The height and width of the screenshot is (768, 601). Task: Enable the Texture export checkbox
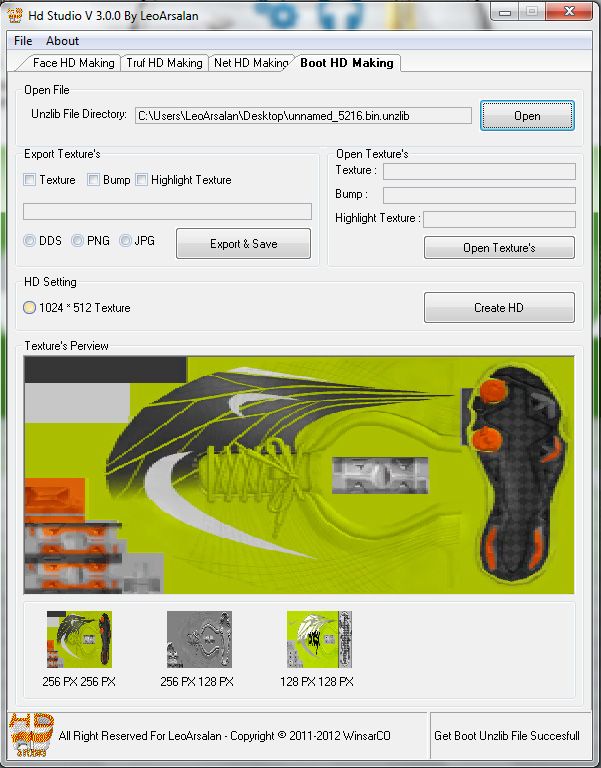(30, 180)
